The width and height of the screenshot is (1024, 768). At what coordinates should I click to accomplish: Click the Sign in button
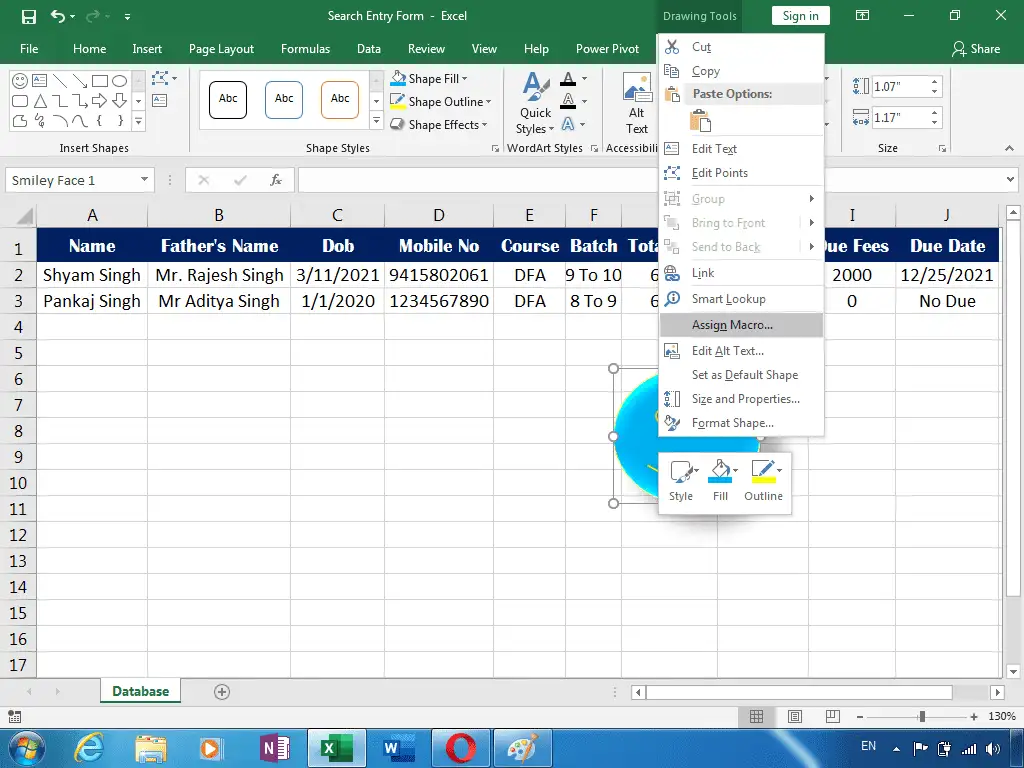point(800,16)
